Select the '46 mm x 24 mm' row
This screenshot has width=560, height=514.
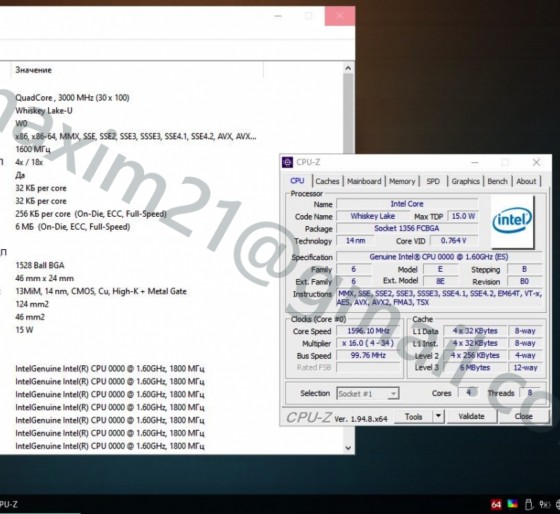[x=45, y=278]
